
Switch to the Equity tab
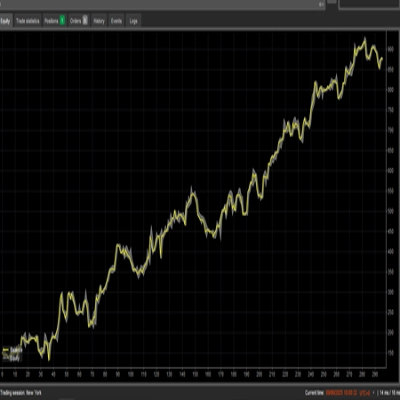6,21
